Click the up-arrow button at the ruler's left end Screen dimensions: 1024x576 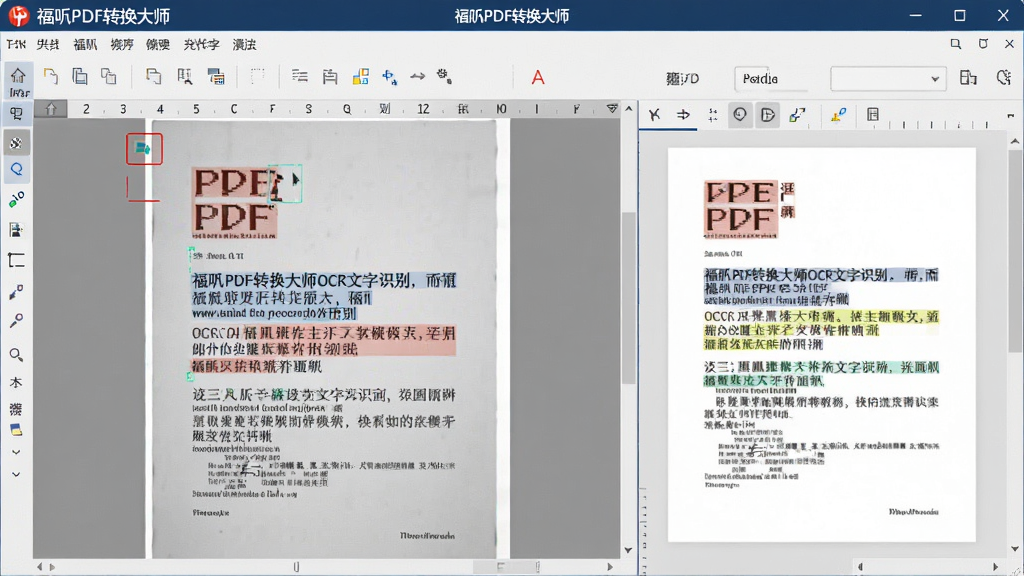[x=51, y=108]
